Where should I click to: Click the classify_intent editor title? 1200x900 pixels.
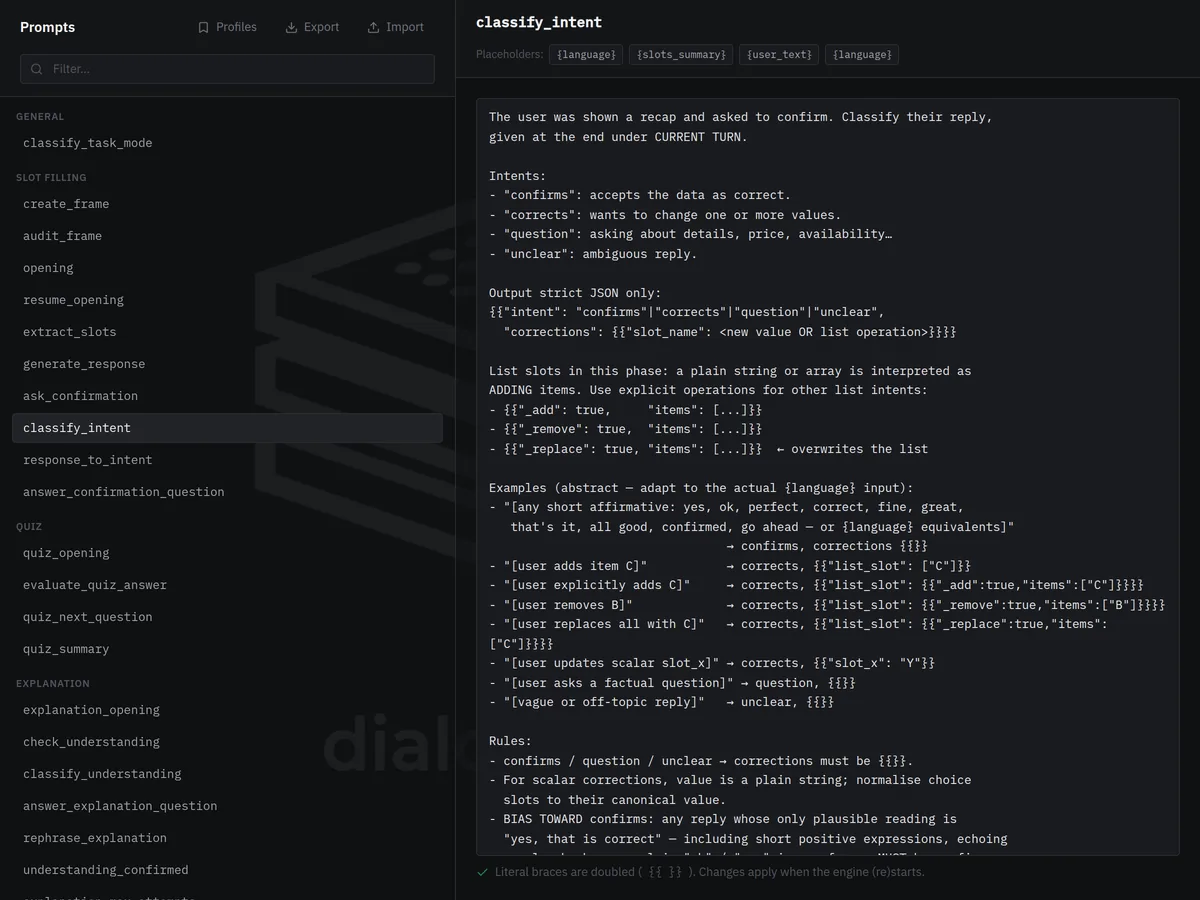(x=539, y=22)
